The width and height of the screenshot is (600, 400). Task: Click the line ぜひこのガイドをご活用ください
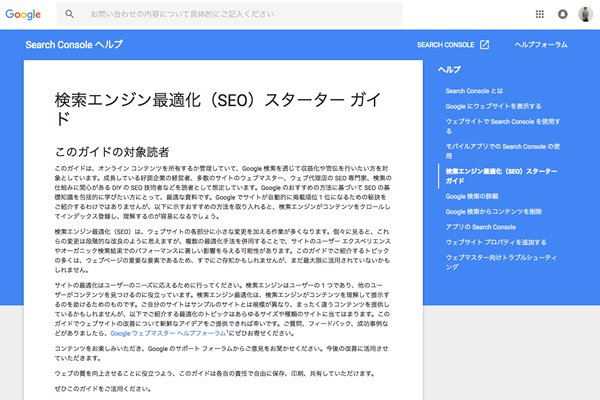tap(103, 389)
